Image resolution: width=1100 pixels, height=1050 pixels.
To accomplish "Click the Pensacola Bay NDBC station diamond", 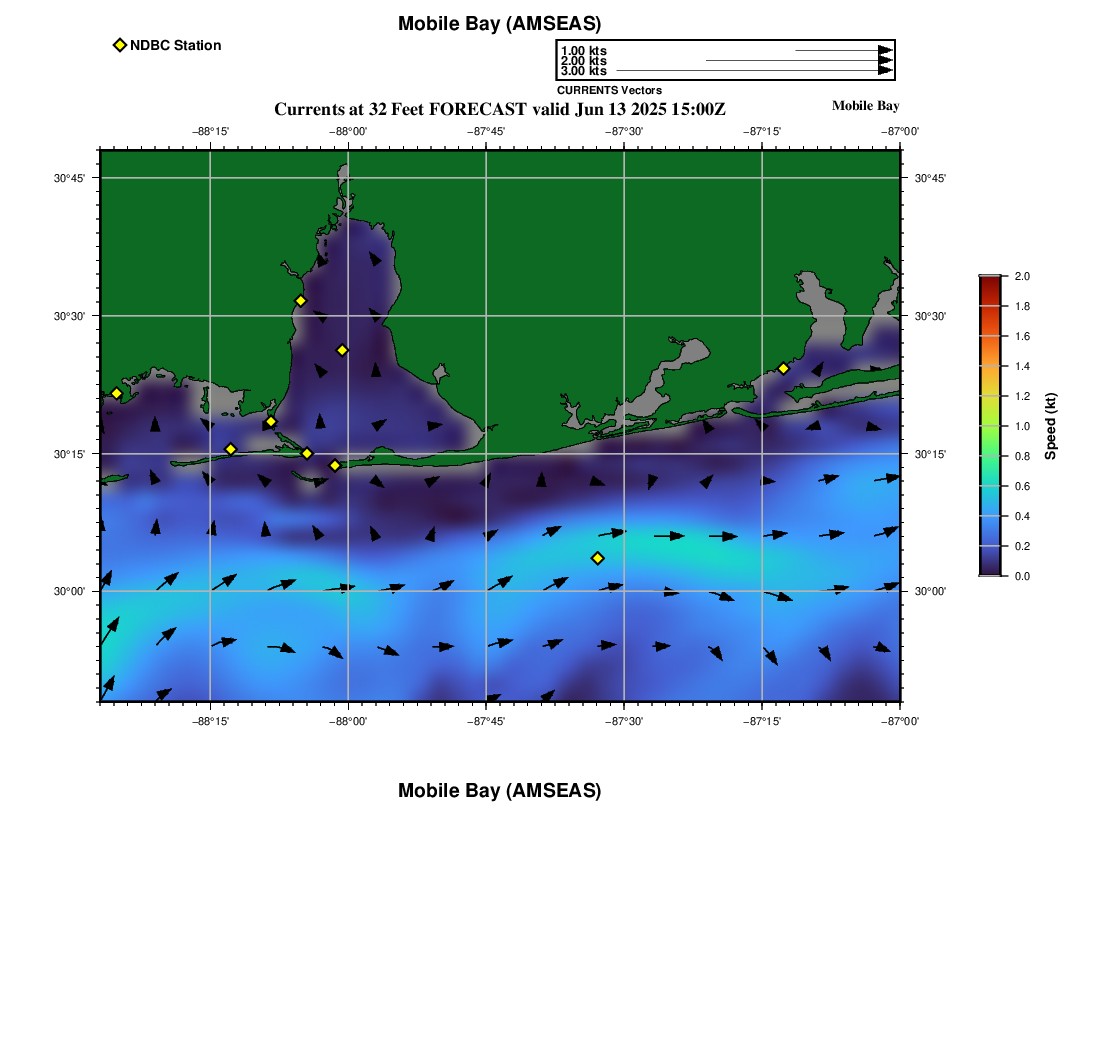I will [x=784, y=368].
